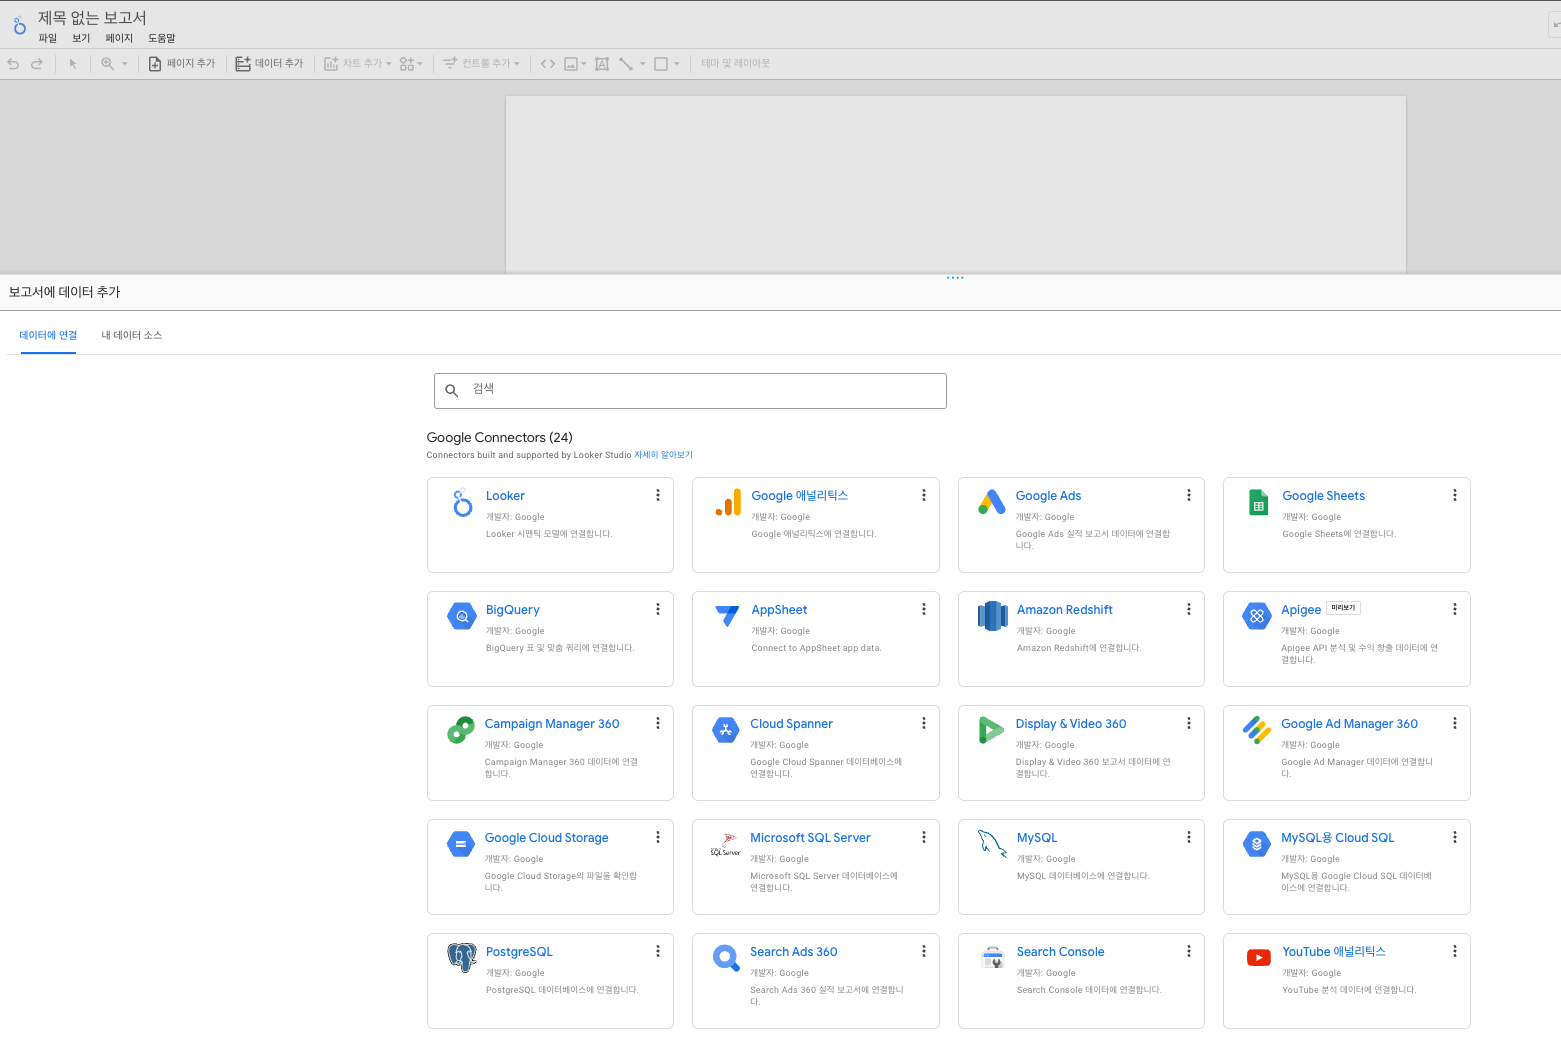
Task: Expand the 차트 추가 dropdown
Action: click(x=358, y=64)
